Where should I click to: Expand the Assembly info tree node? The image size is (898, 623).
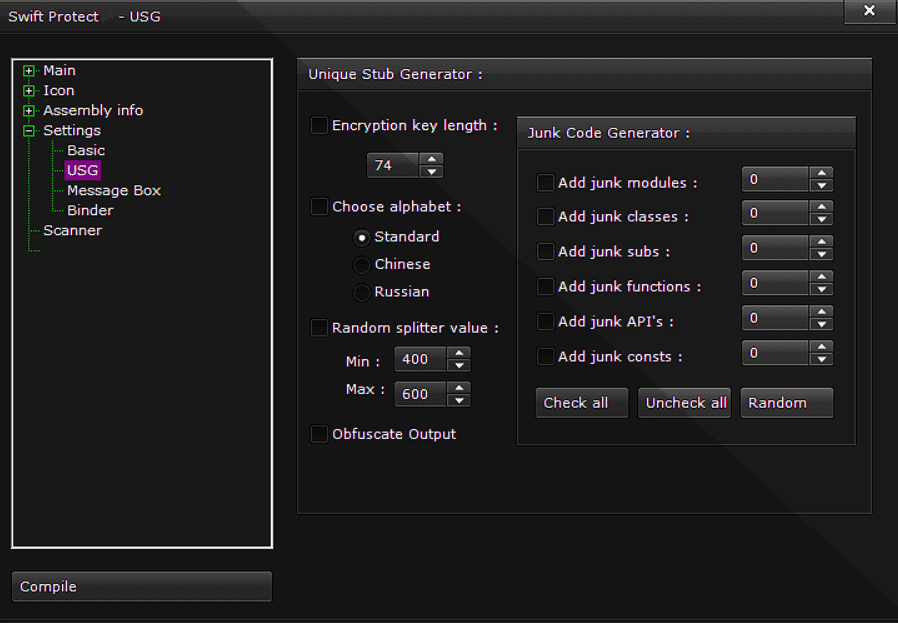29,111
